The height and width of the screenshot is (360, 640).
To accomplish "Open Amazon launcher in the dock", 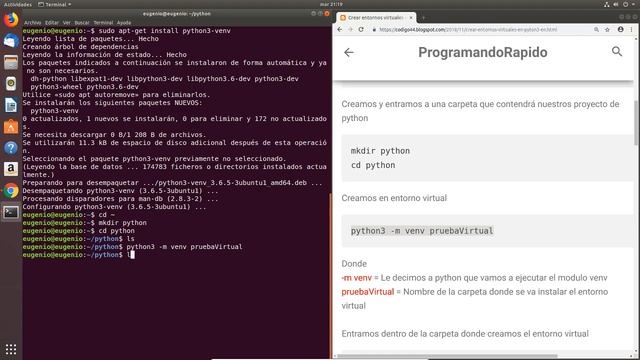I will click(x=11, y=169).
